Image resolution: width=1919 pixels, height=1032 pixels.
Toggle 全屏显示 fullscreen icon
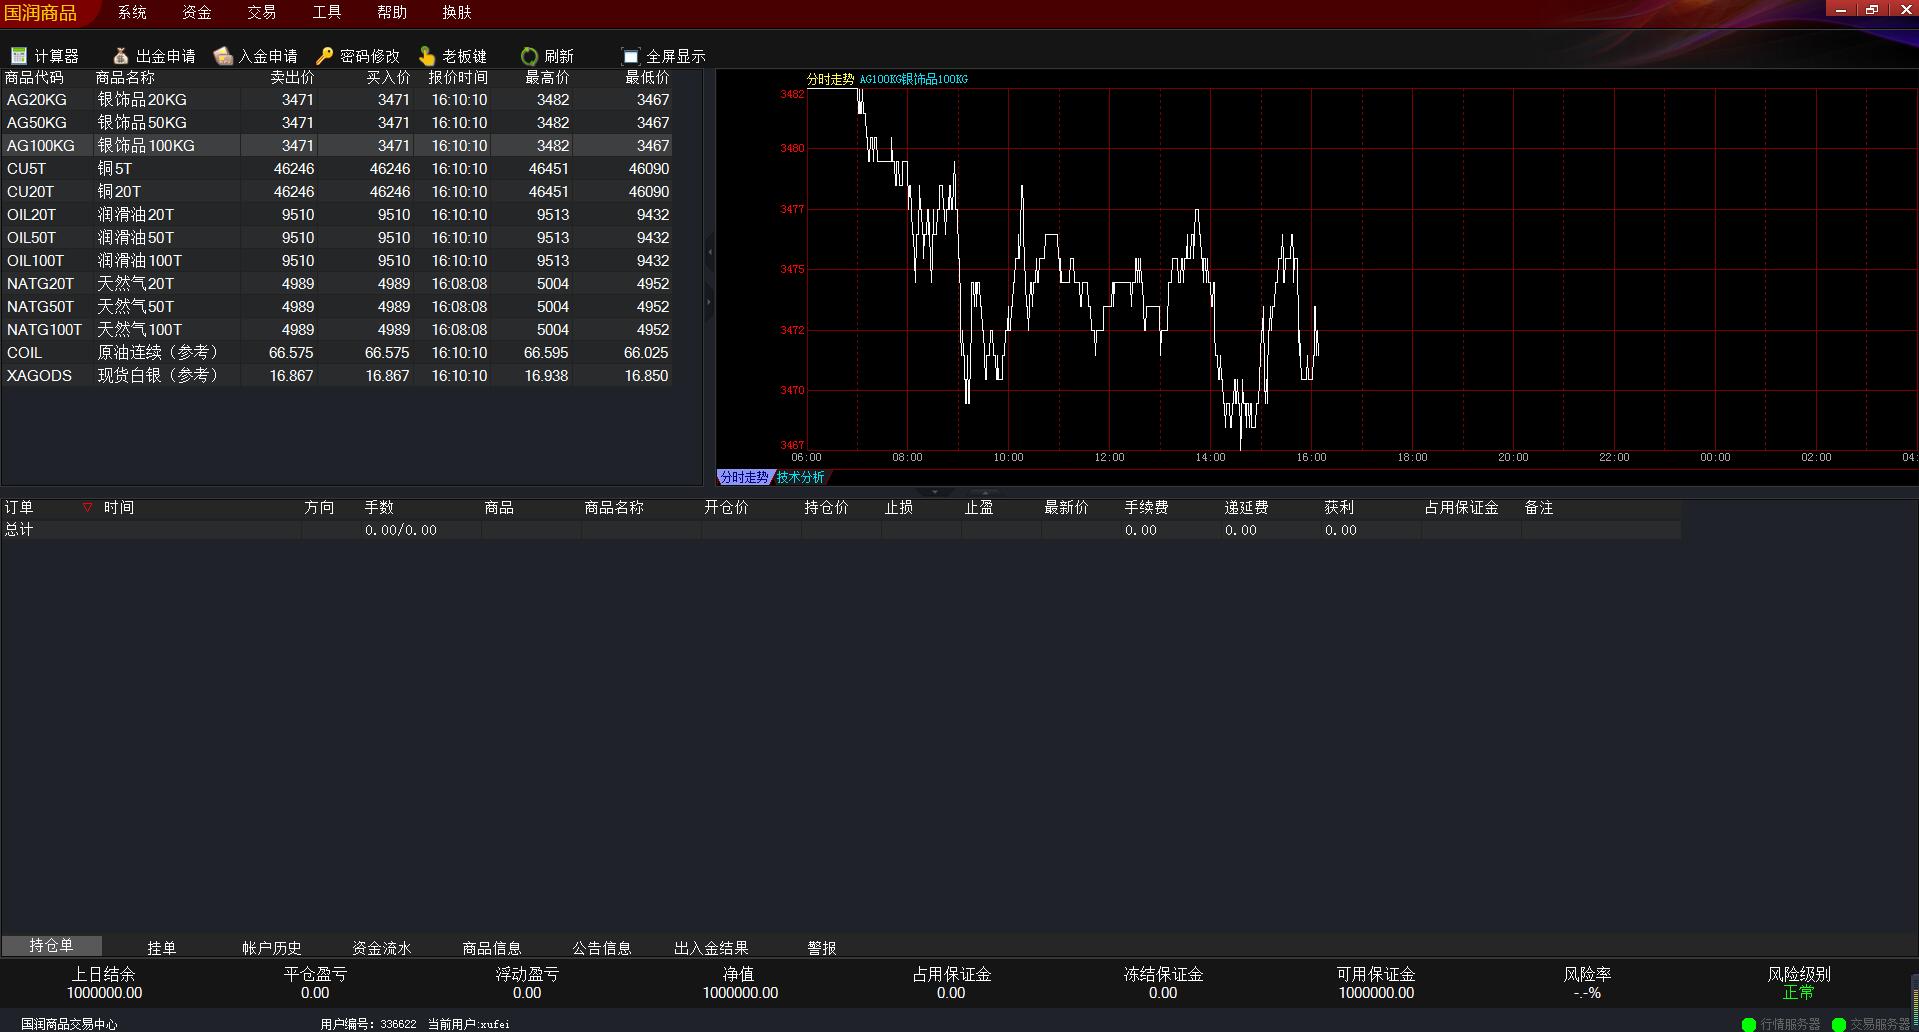pos(630,56)
